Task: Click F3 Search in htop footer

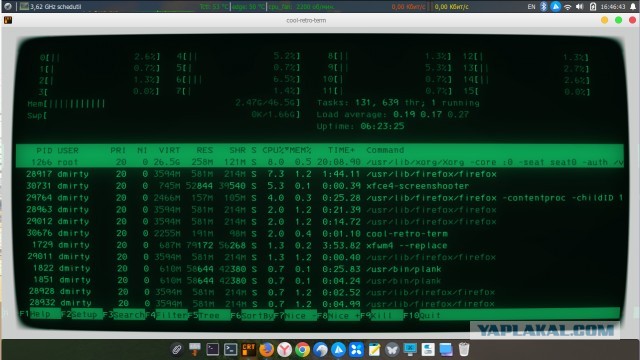Action: pos(124,315)
